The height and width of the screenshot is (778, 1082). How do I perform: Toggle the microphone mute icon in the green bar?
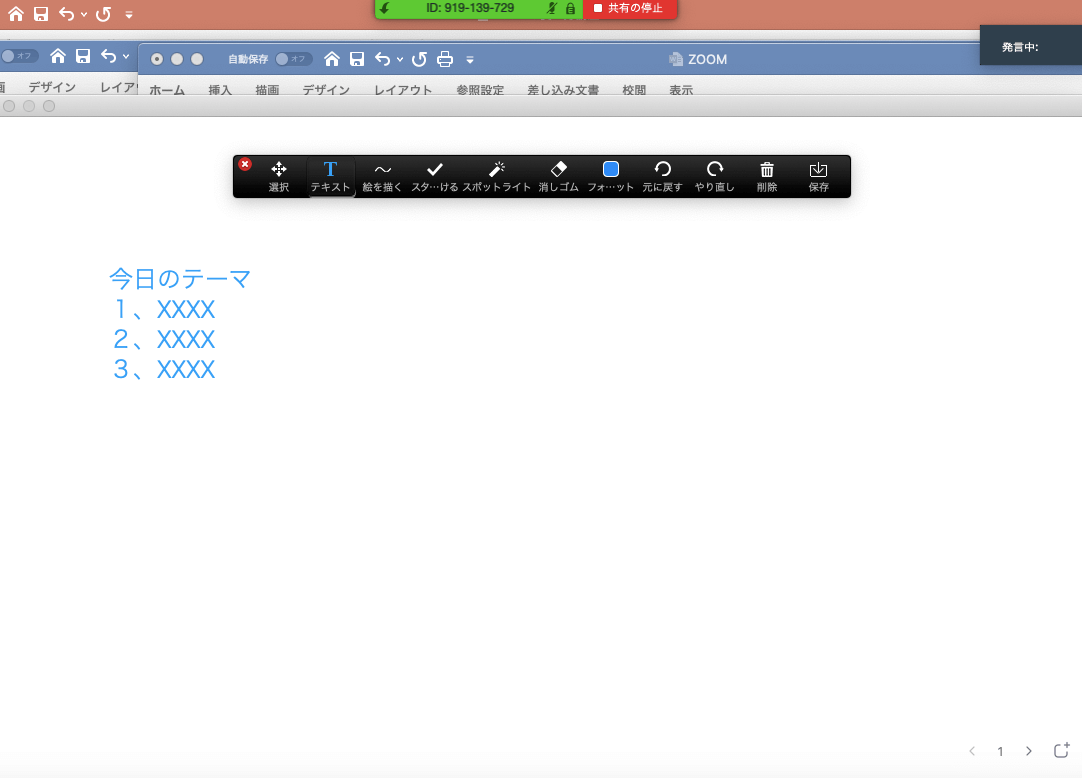point(552,8)
